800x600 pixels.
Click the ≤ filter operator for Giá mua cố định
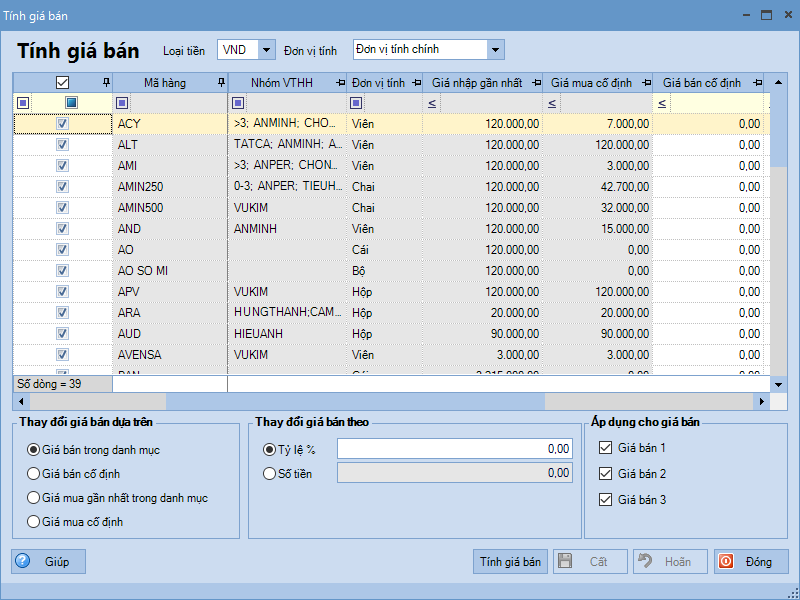pos(552,104)
